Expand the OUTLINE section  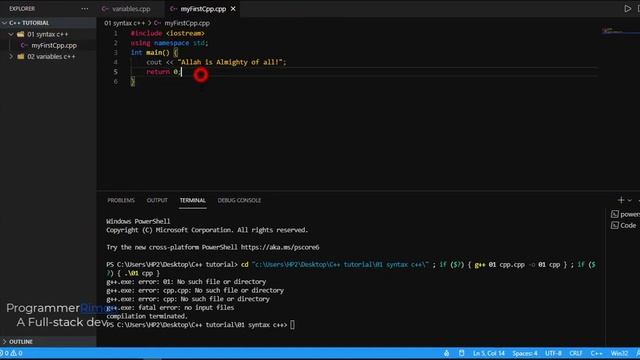(x=20, y=342)
